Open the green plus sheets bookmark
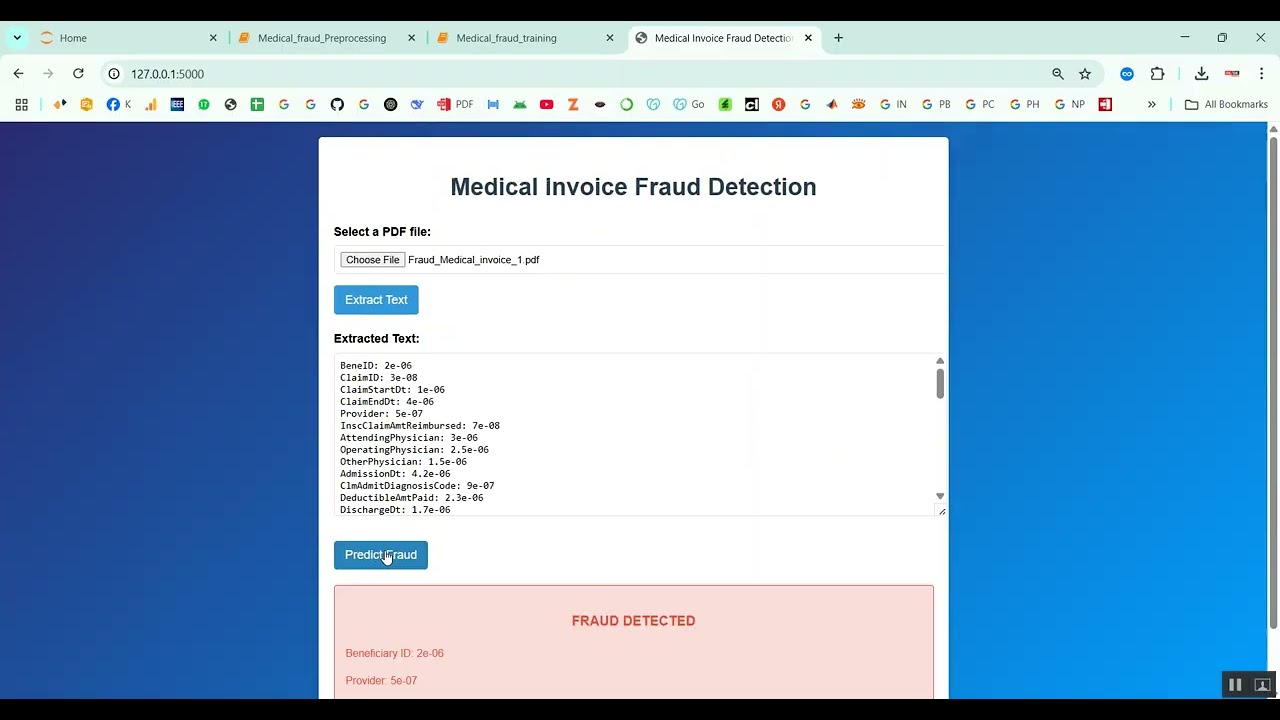1280x720 pixels. [257, 104]
